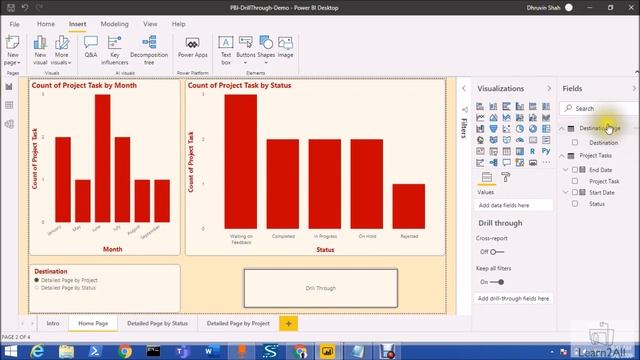
Task: Click the Fields pane Search box
Action: pos(598,109)
